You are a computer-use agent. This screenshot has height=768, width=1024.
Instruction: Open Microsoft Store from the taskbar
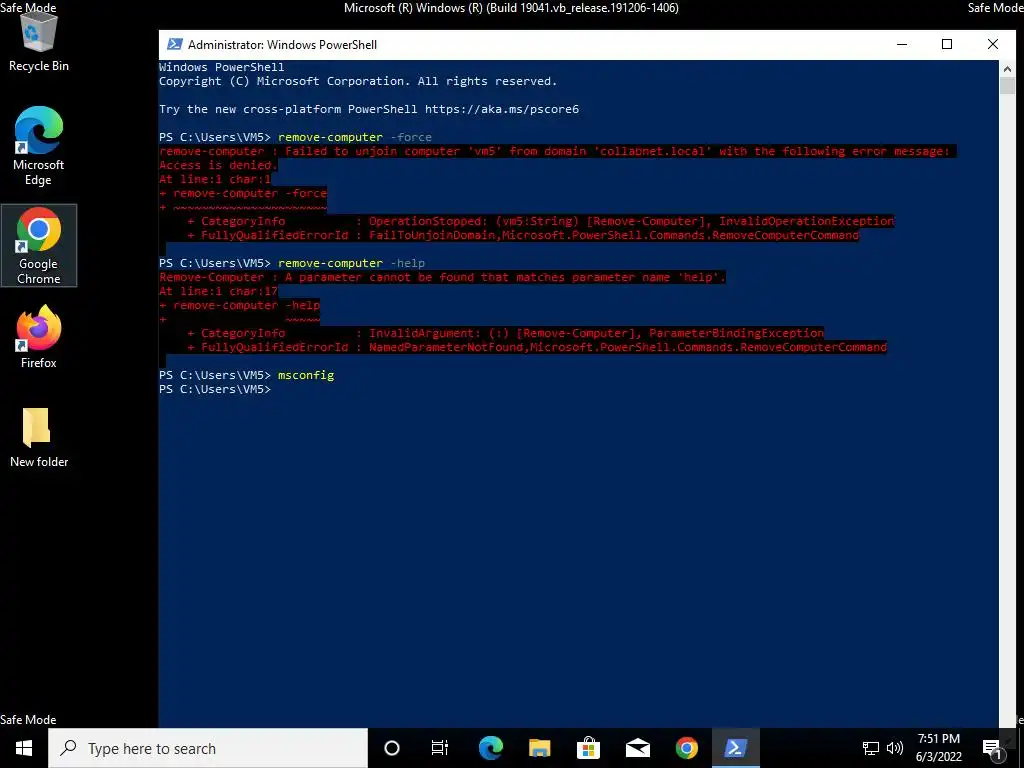(x=588, y=748)
